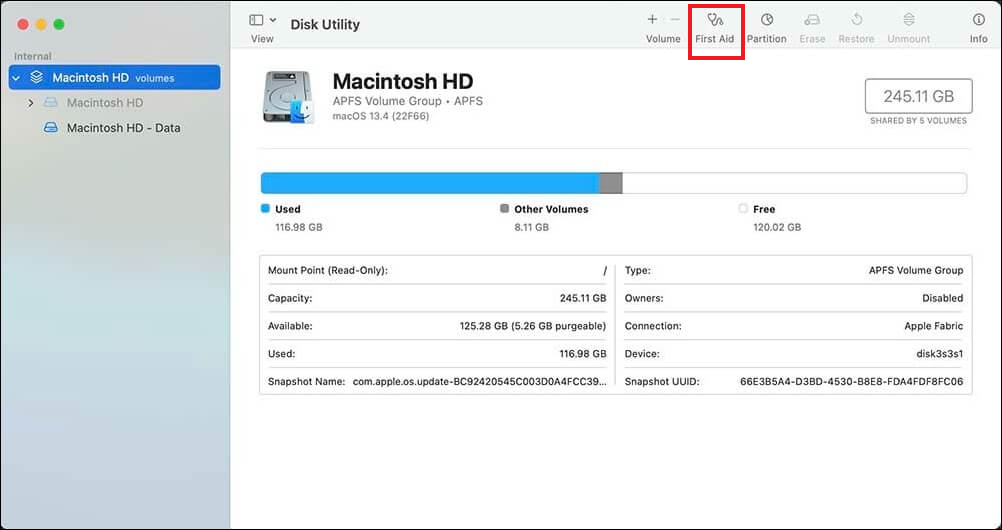Screen dimensions: 1002x530
Task: Run First Aid on the disk
Action: tap(714, 27)
